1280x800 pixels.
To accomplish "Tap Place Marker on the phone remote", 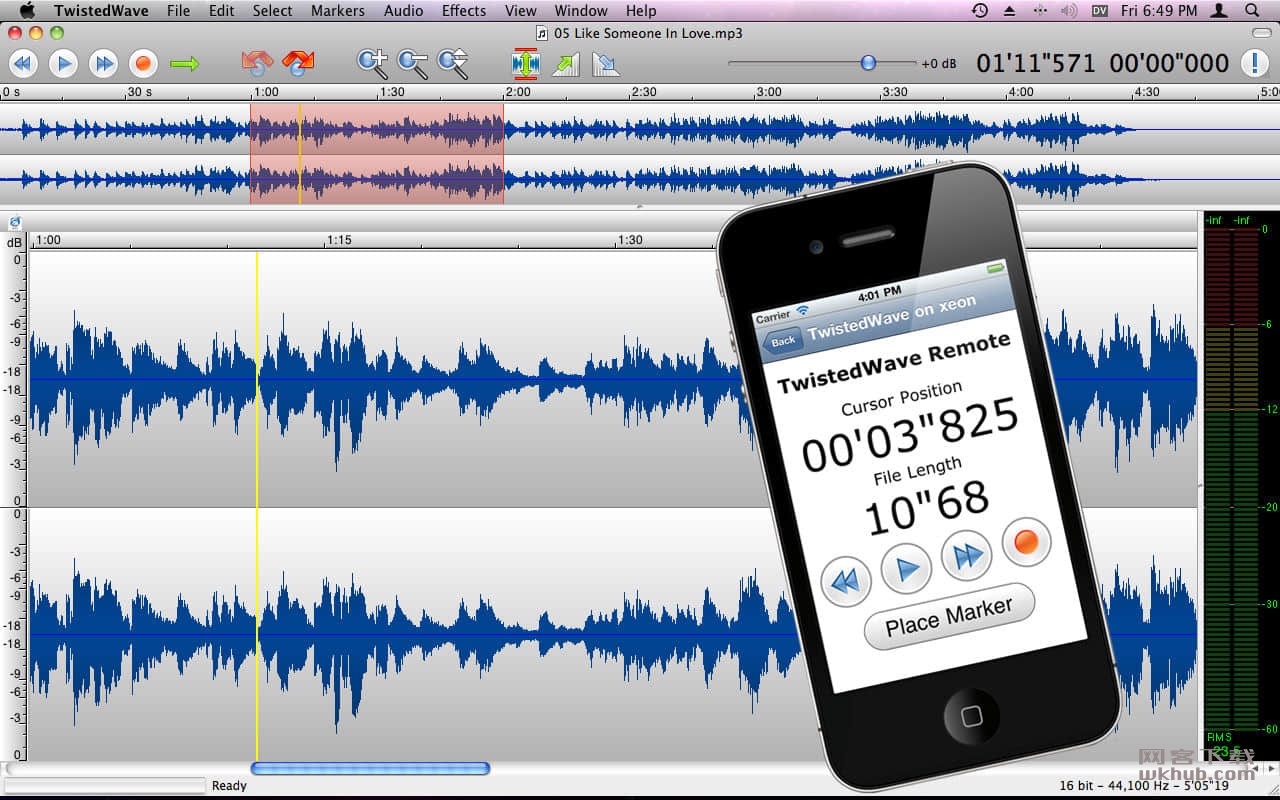I will (949, 616).
